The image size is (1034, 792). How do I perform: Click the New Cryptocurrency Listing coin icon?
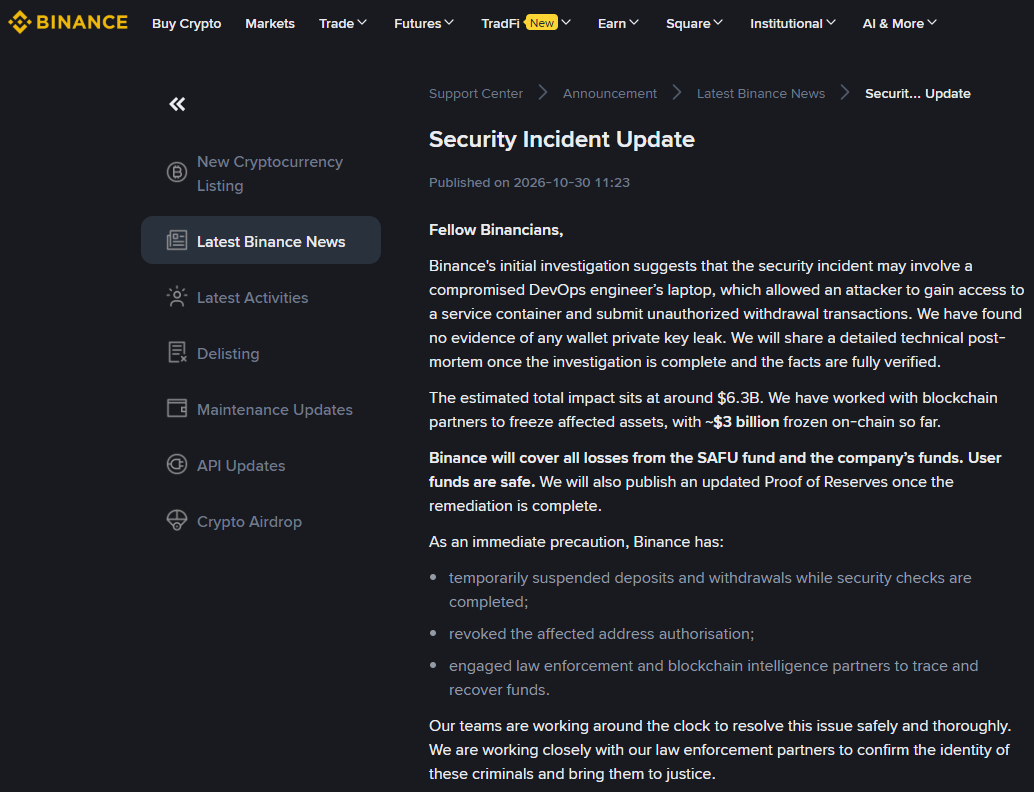[x=177, y=172]
